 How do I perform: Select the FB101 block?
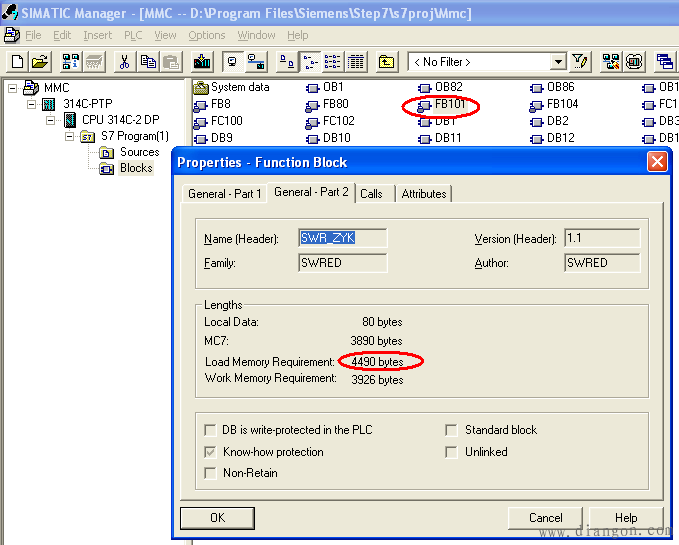[x=449, y=104]
